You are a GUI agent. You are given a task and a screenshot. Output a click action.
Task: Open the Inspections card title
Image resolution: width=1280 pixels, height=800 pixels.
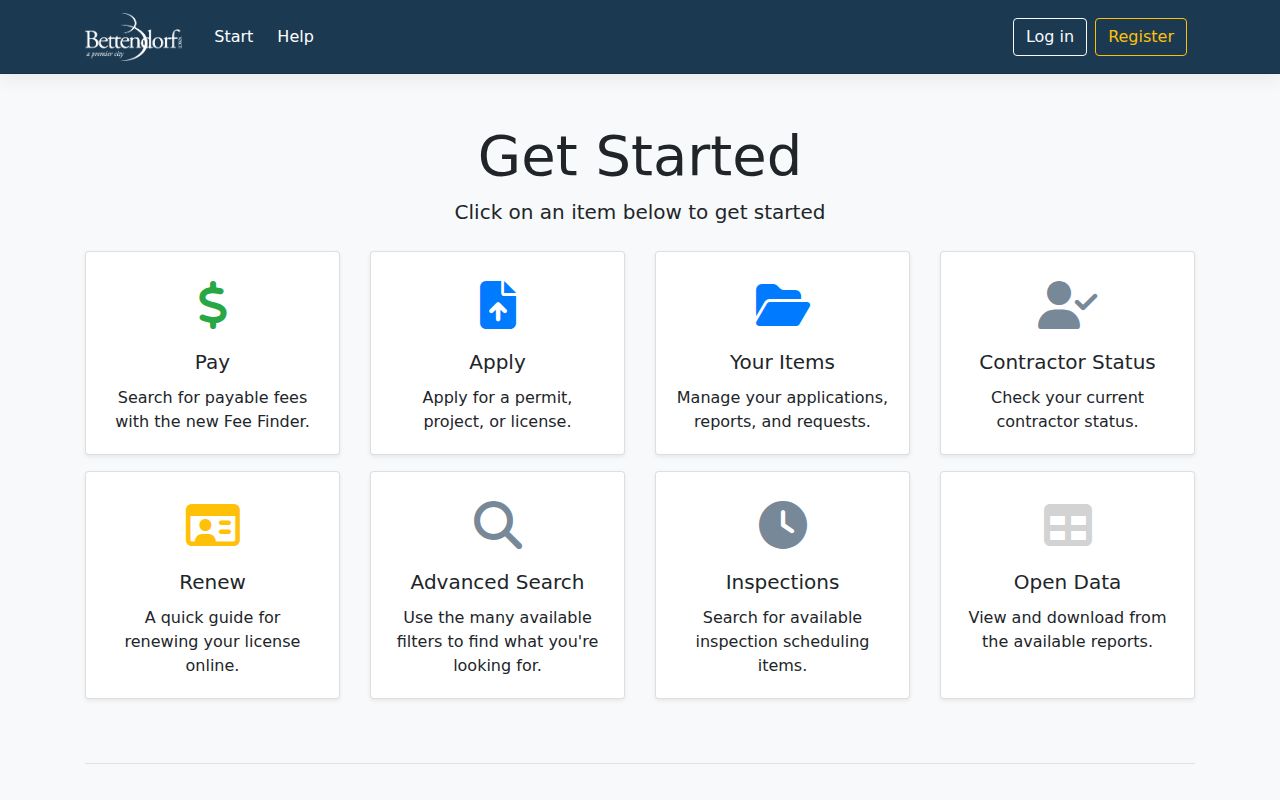click(782, 583)
